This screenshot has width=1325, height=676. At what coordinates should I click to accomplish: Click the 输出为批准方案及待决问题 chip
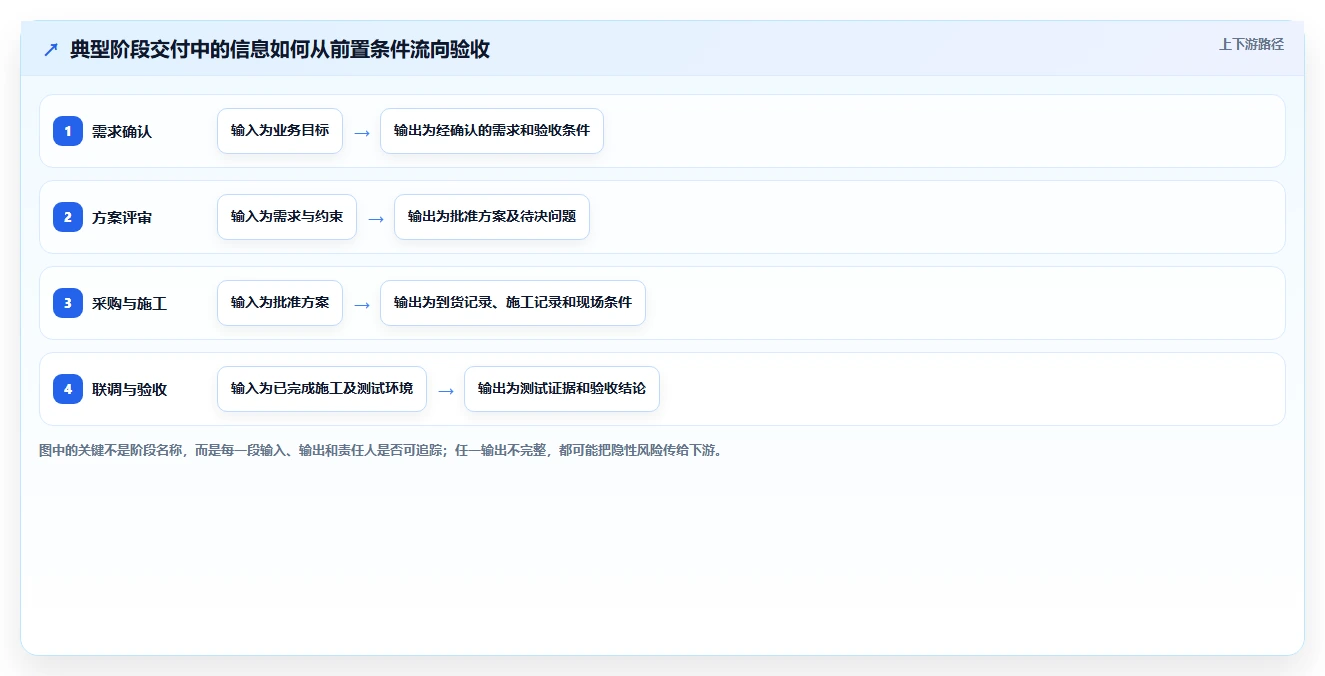click(x=492, y=217)
